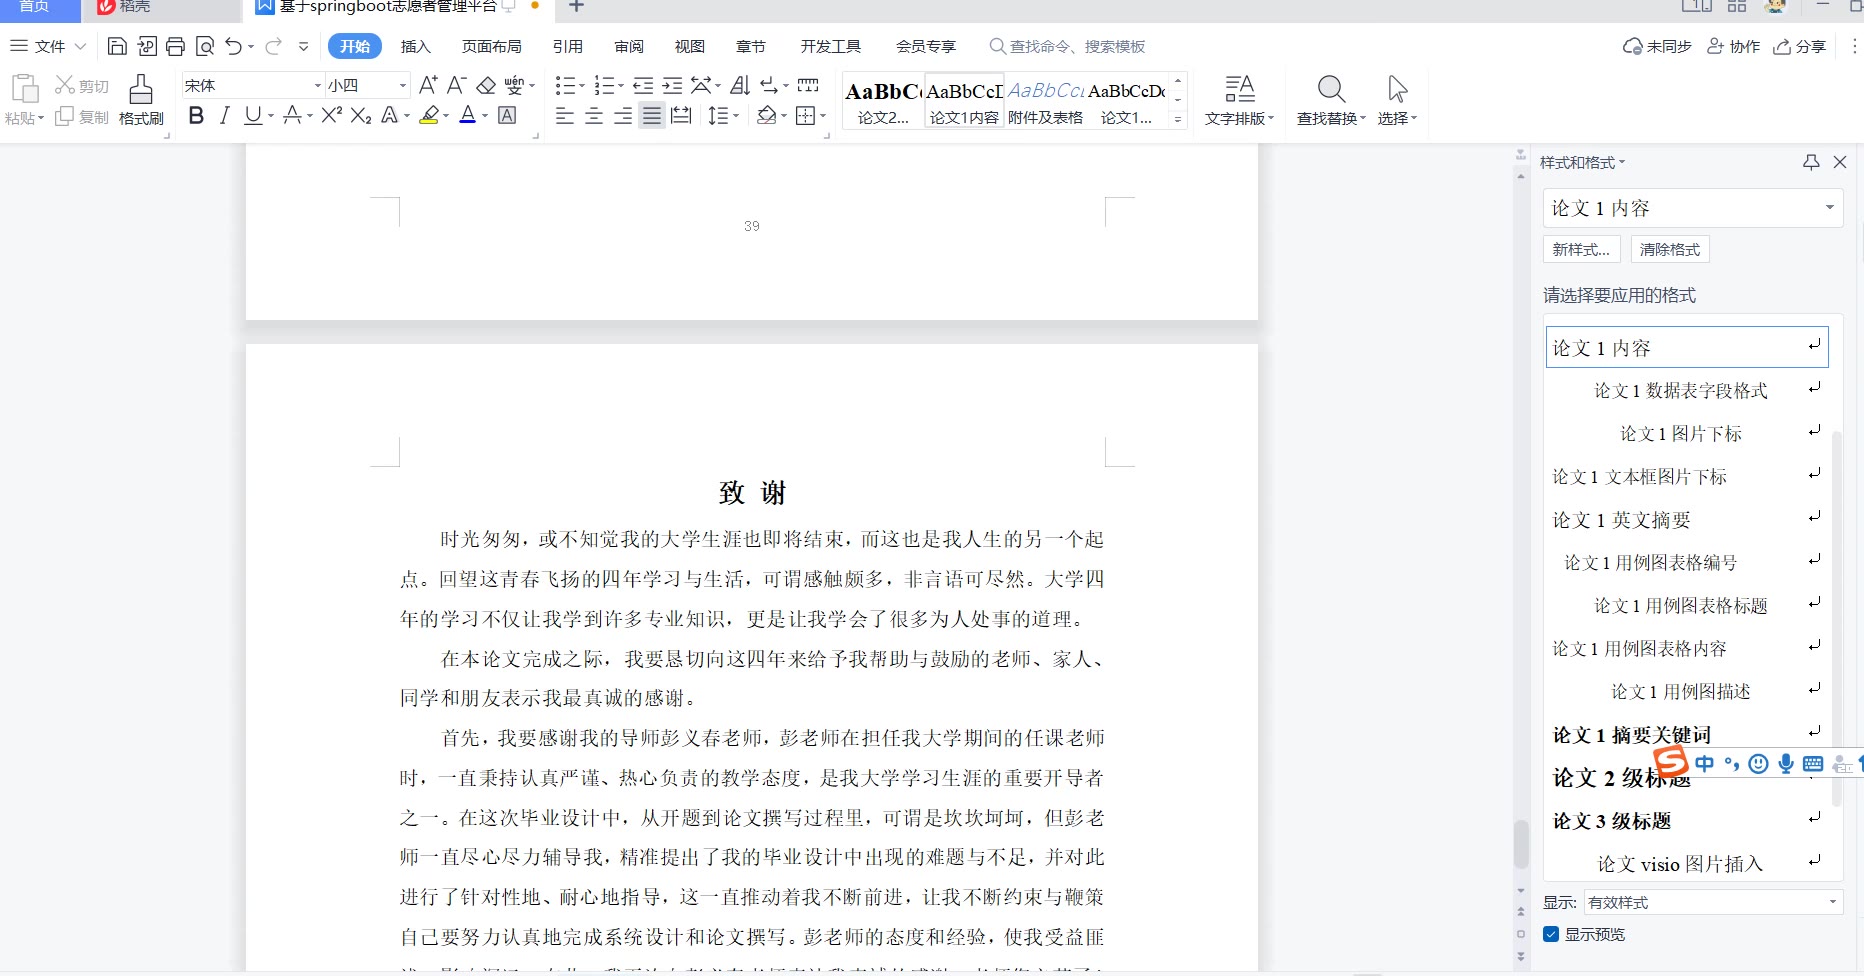Toggle Superscript X² formatting
This screenshot has height=976, width=1864.
click(332, 116)
